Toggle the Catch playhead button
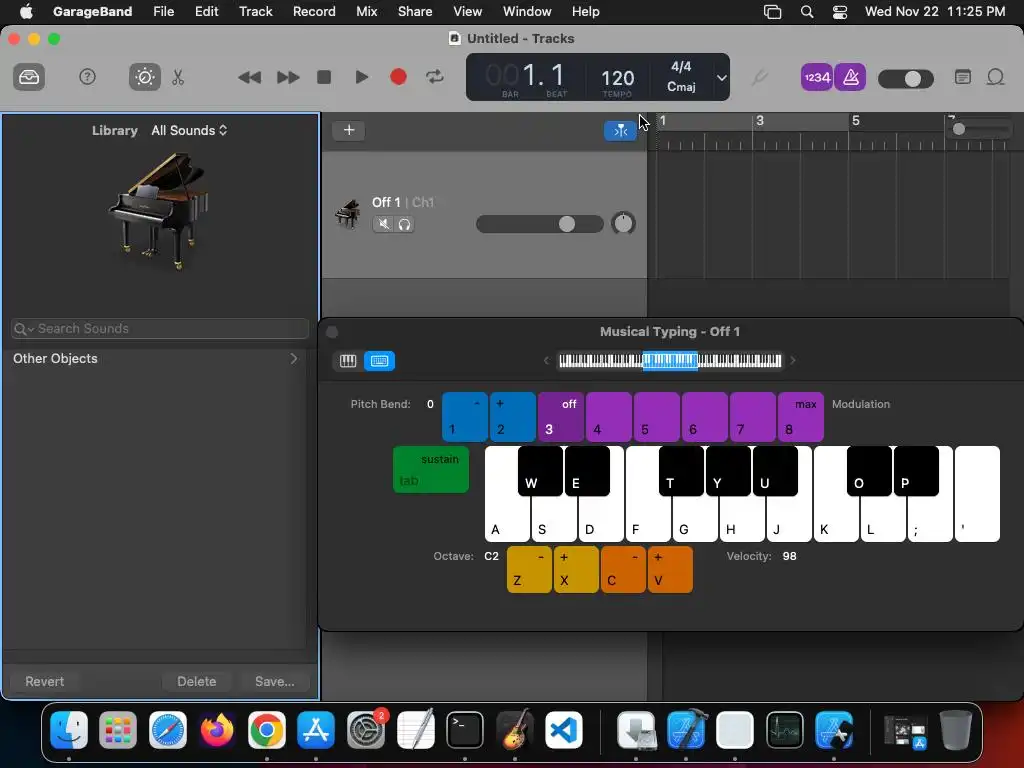Viewport: 1024px width, 768px height. click(x=620, y=131)
